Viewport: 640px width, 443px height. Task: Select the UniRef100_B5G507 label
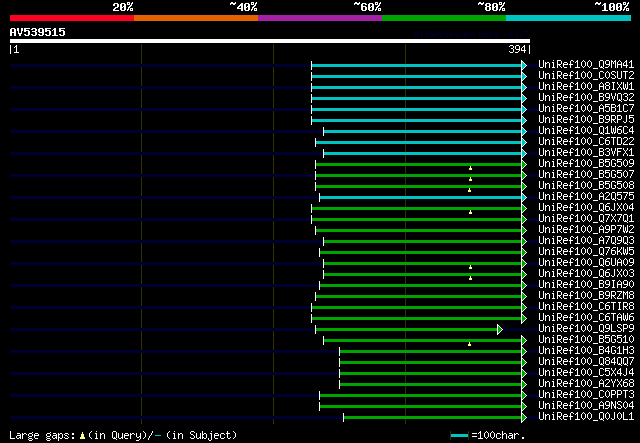pos(586,175)
